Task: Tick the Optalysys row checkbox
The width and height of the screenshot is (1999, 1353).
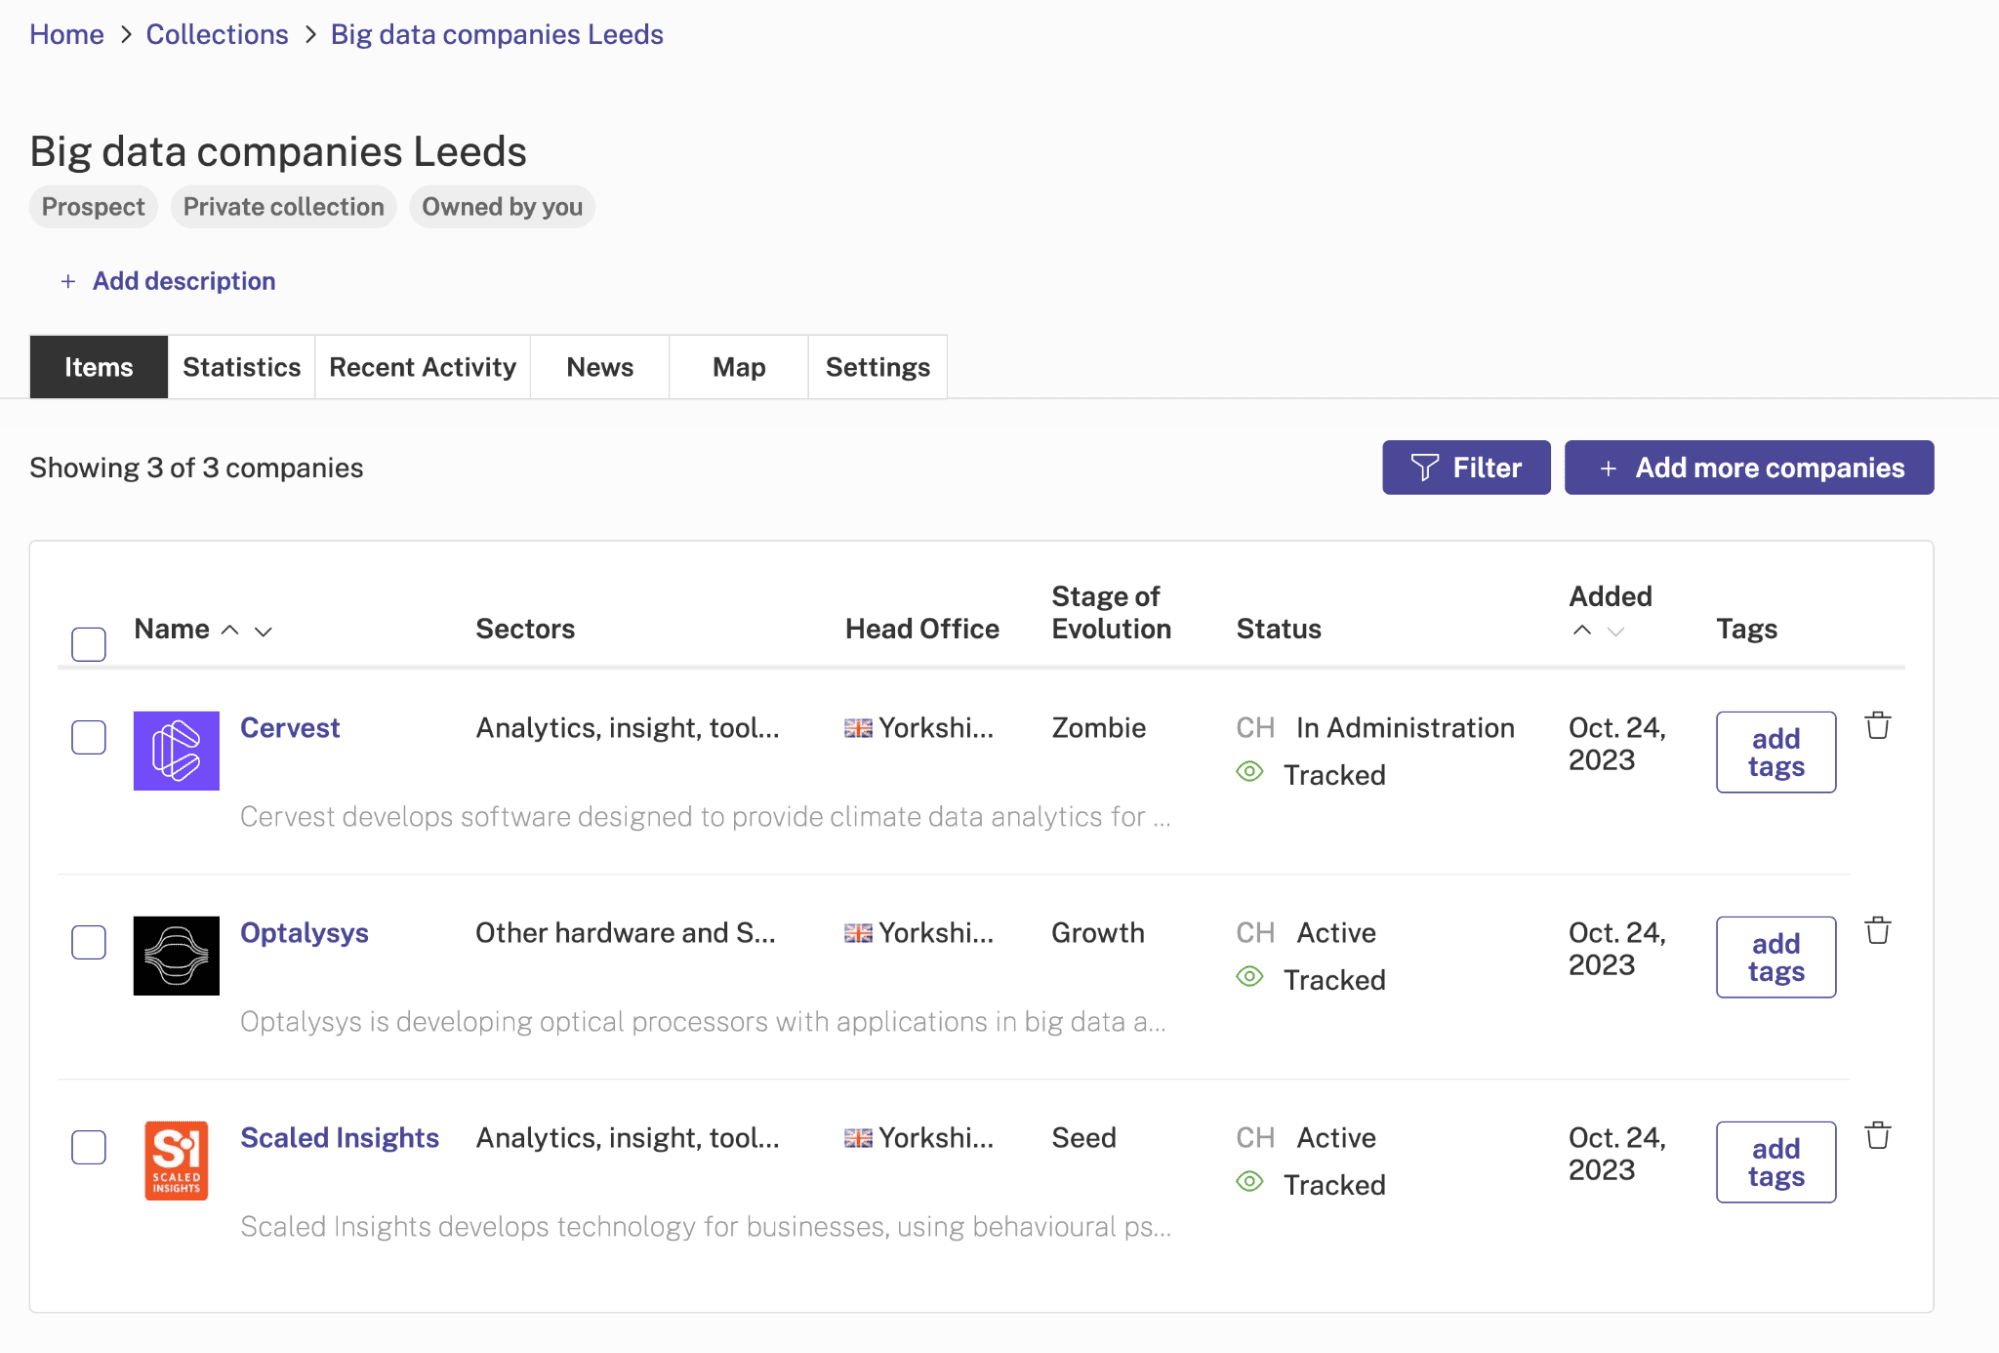Action: click(89, 942)
